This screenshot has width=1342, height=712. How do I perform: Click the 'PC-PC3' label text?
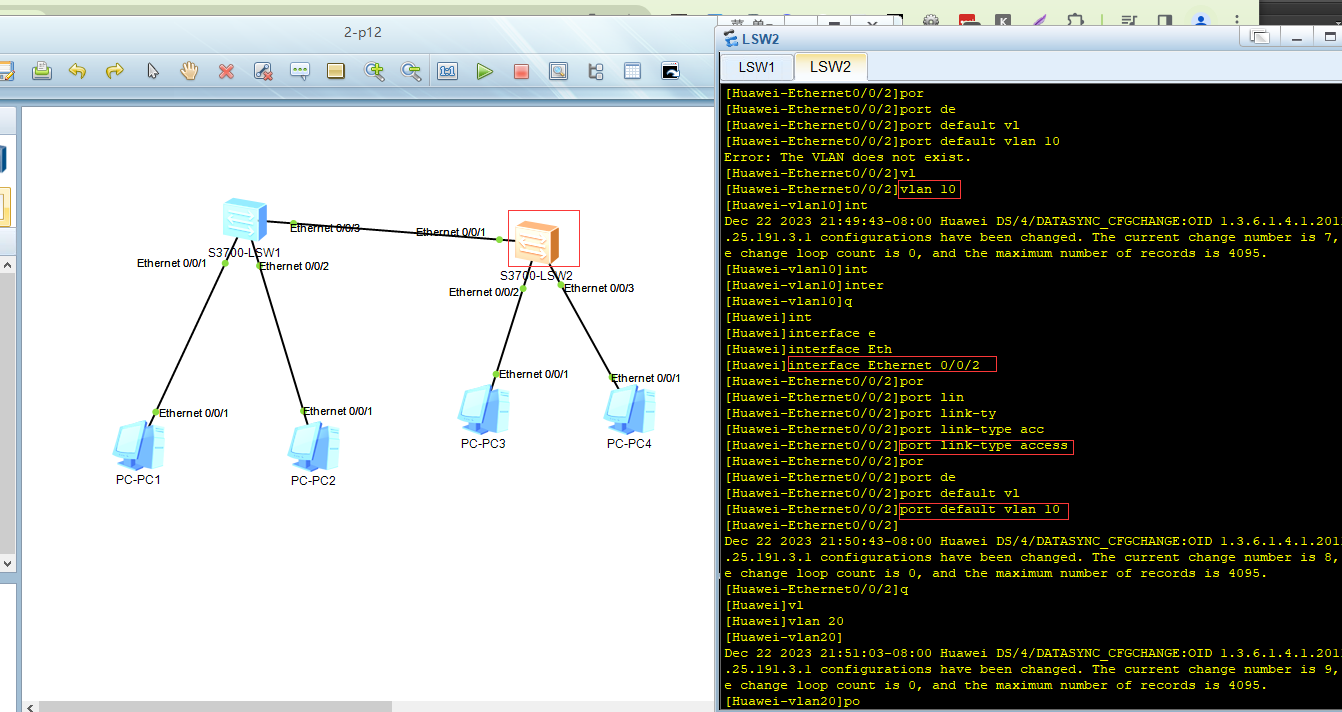point(483,443)
